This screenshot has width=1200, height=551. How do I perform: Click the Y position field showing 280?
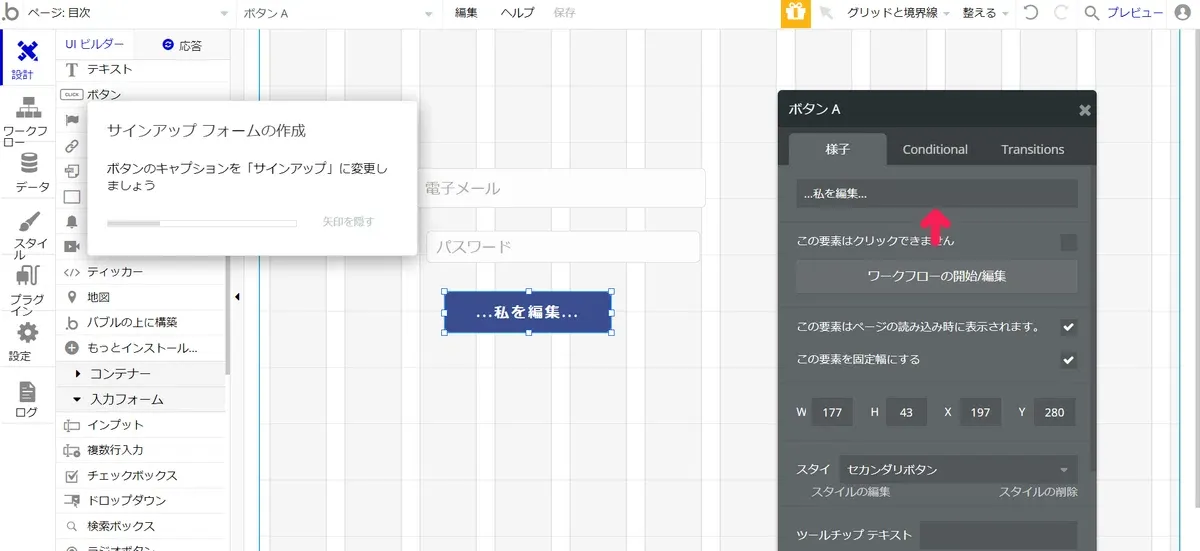1054,412
